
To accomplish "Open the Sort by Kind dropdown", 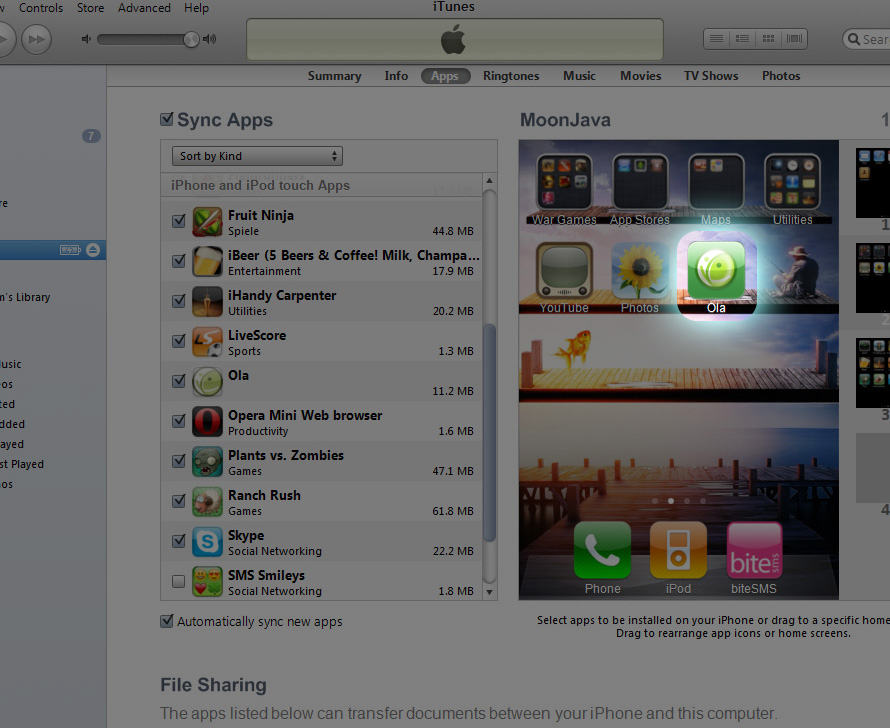I will (x=257, y=156).
